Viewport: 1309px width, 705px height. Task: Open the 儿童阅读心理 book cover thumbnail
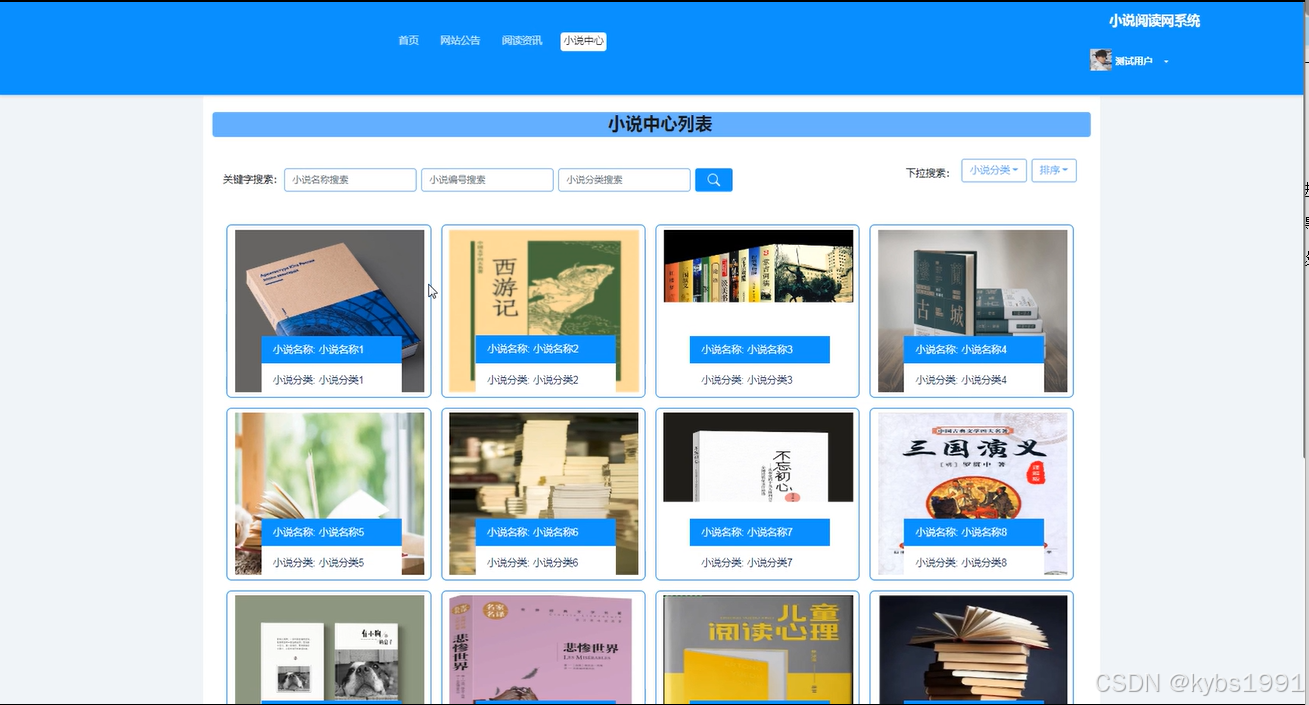click(758, 650)
